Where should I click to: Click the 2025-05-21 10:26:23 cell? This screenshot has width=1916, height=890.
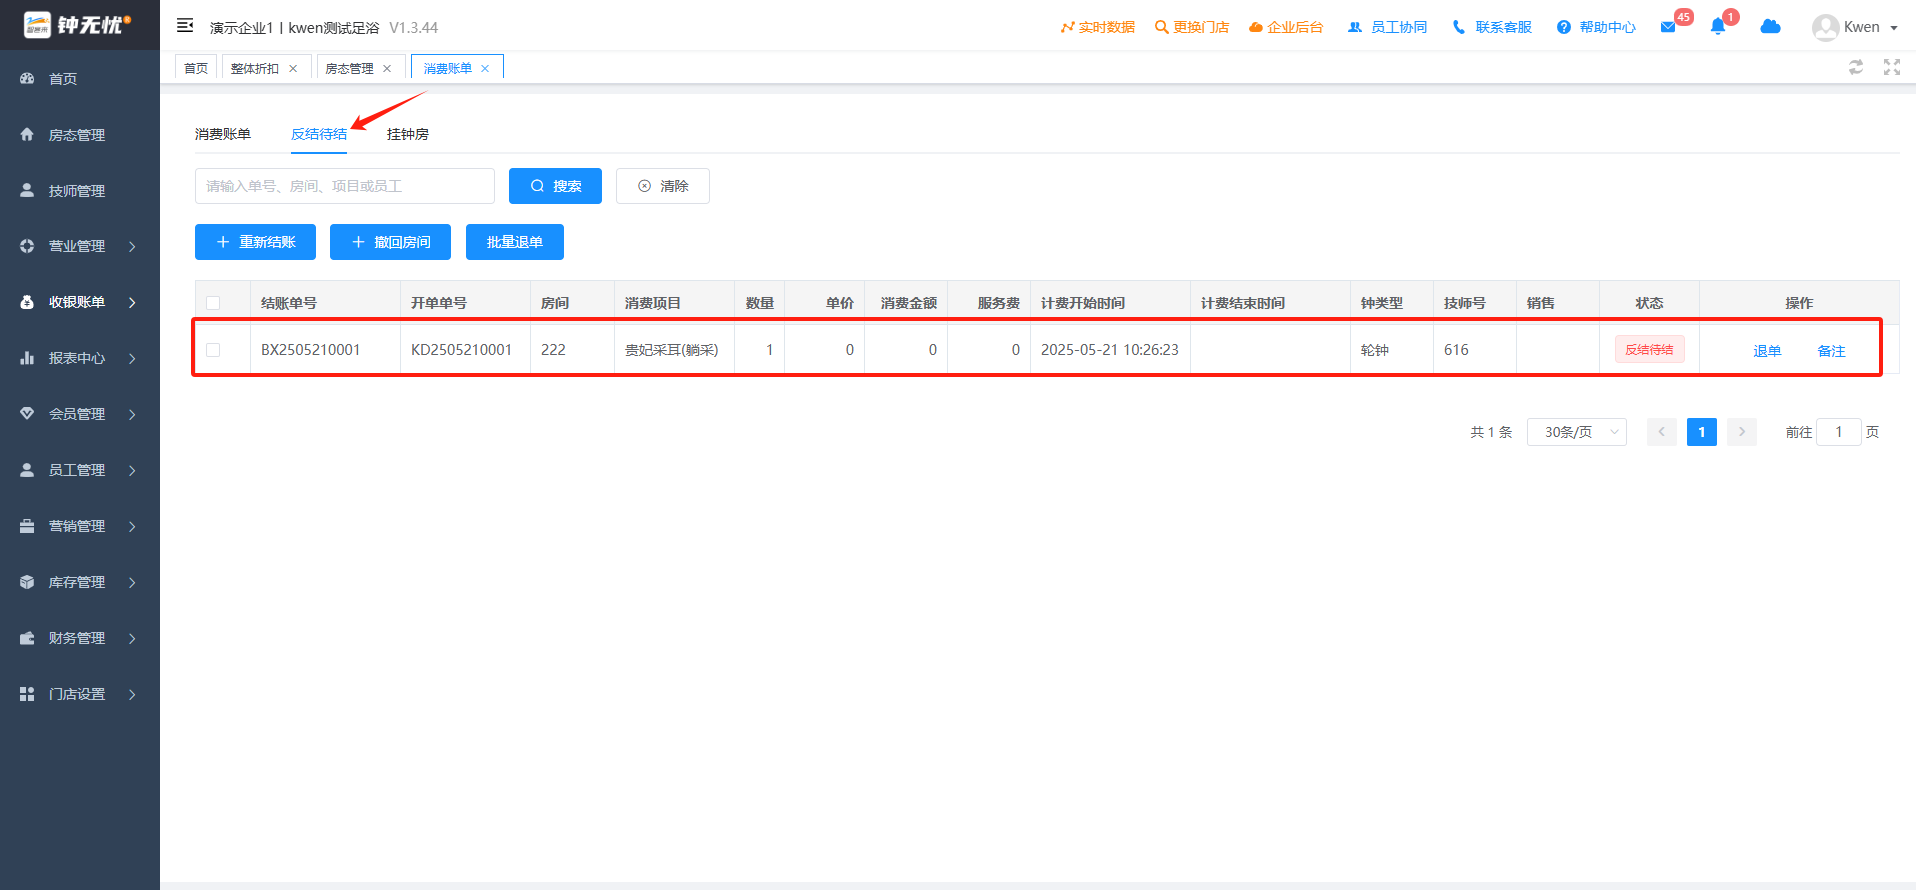[x=1110, y=350]
